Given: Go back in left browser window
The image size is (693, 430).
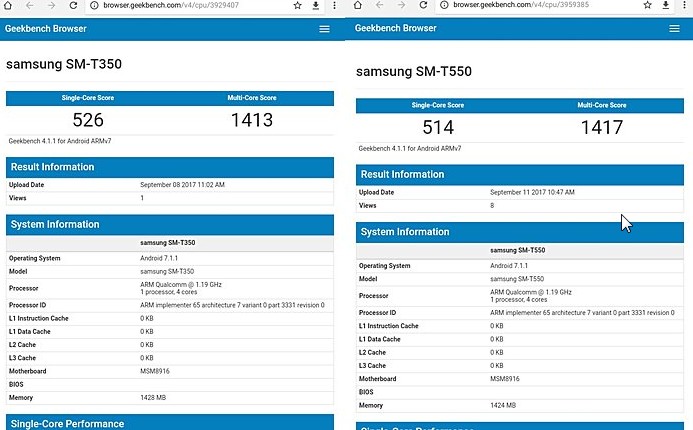Looking at the screenshot, I should [30, 5].
